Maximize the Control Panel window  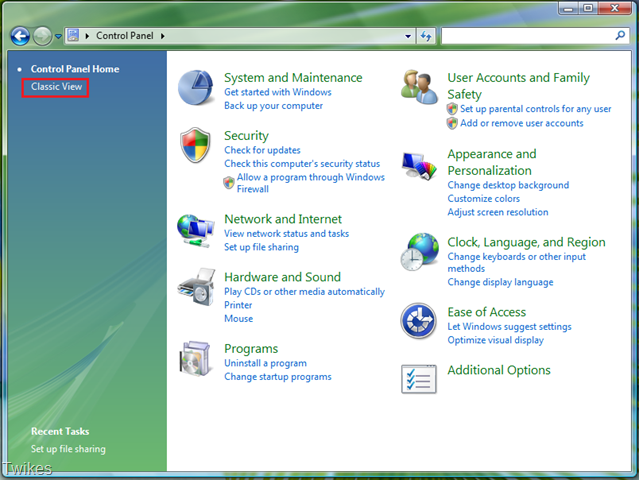point(588,8)
